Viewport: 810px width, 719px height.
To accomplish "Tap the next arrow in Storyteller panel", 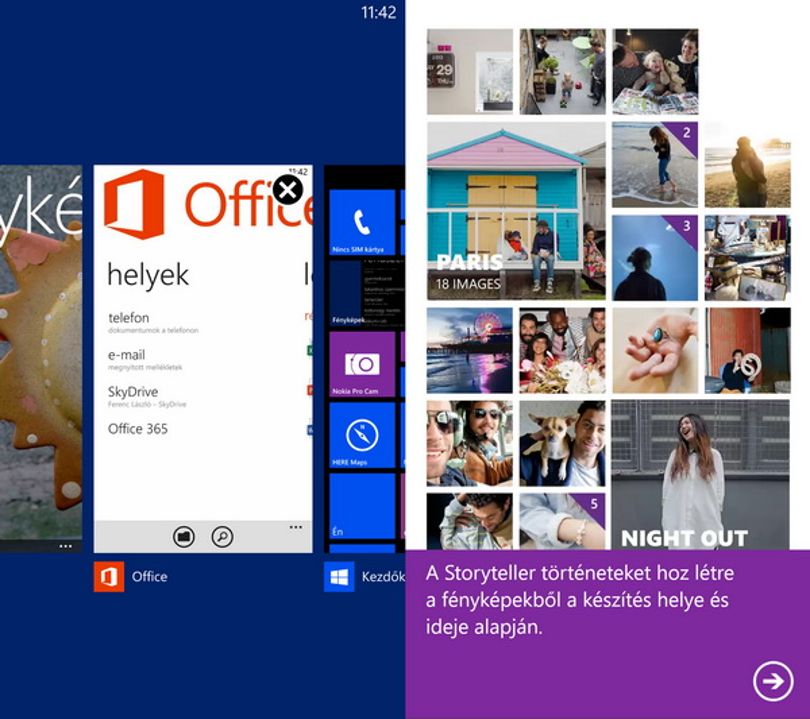I will [773, 681].
